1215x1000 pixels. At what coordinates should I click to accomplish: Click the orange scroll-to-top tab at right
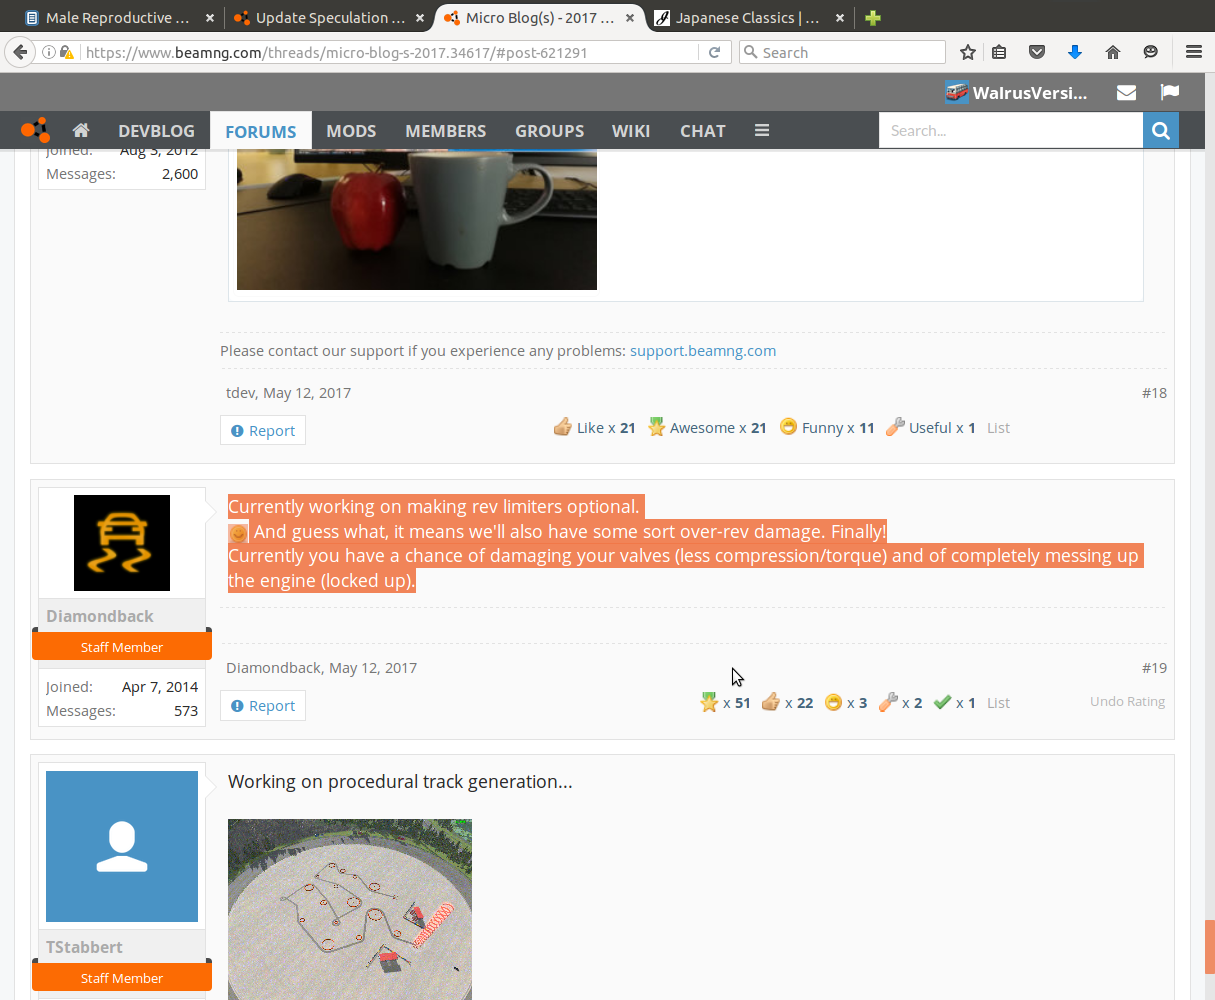pos(1209,947)
